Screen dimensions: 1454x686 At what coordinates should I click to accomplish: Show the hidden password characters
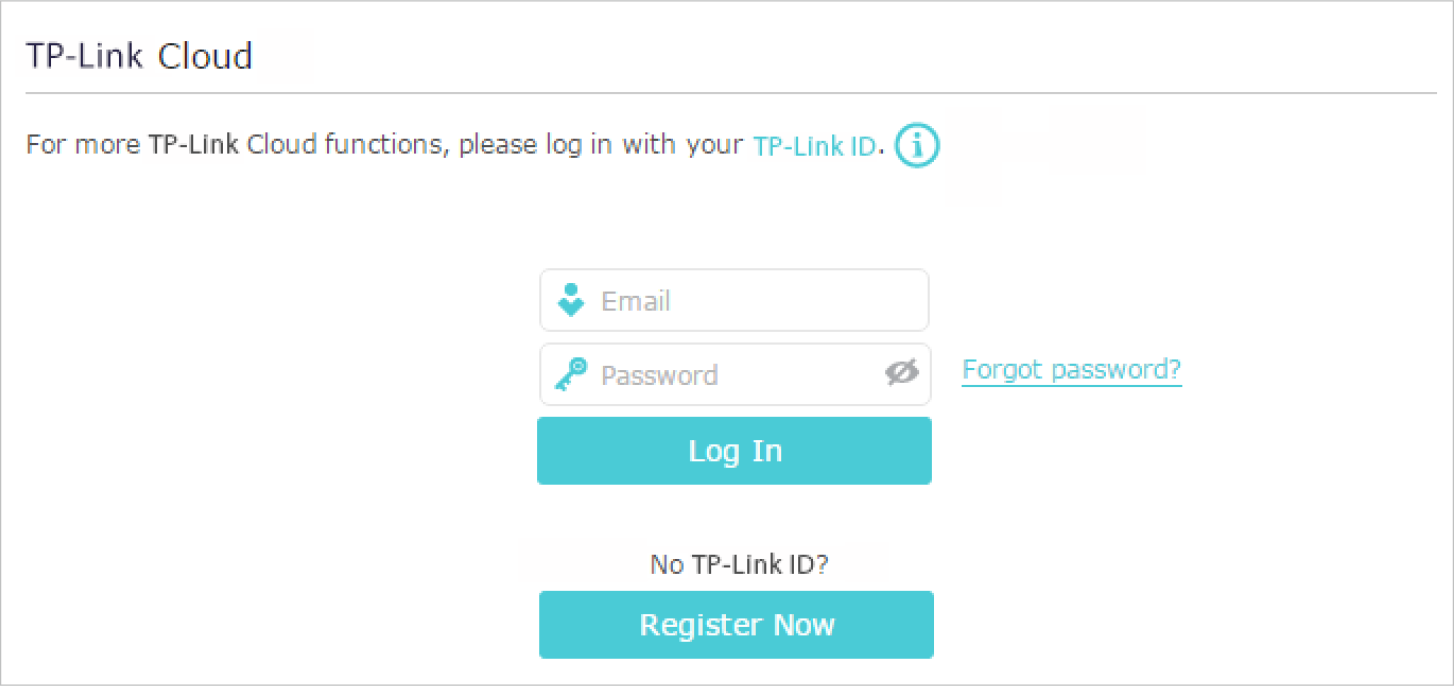(x=901, y=373)
